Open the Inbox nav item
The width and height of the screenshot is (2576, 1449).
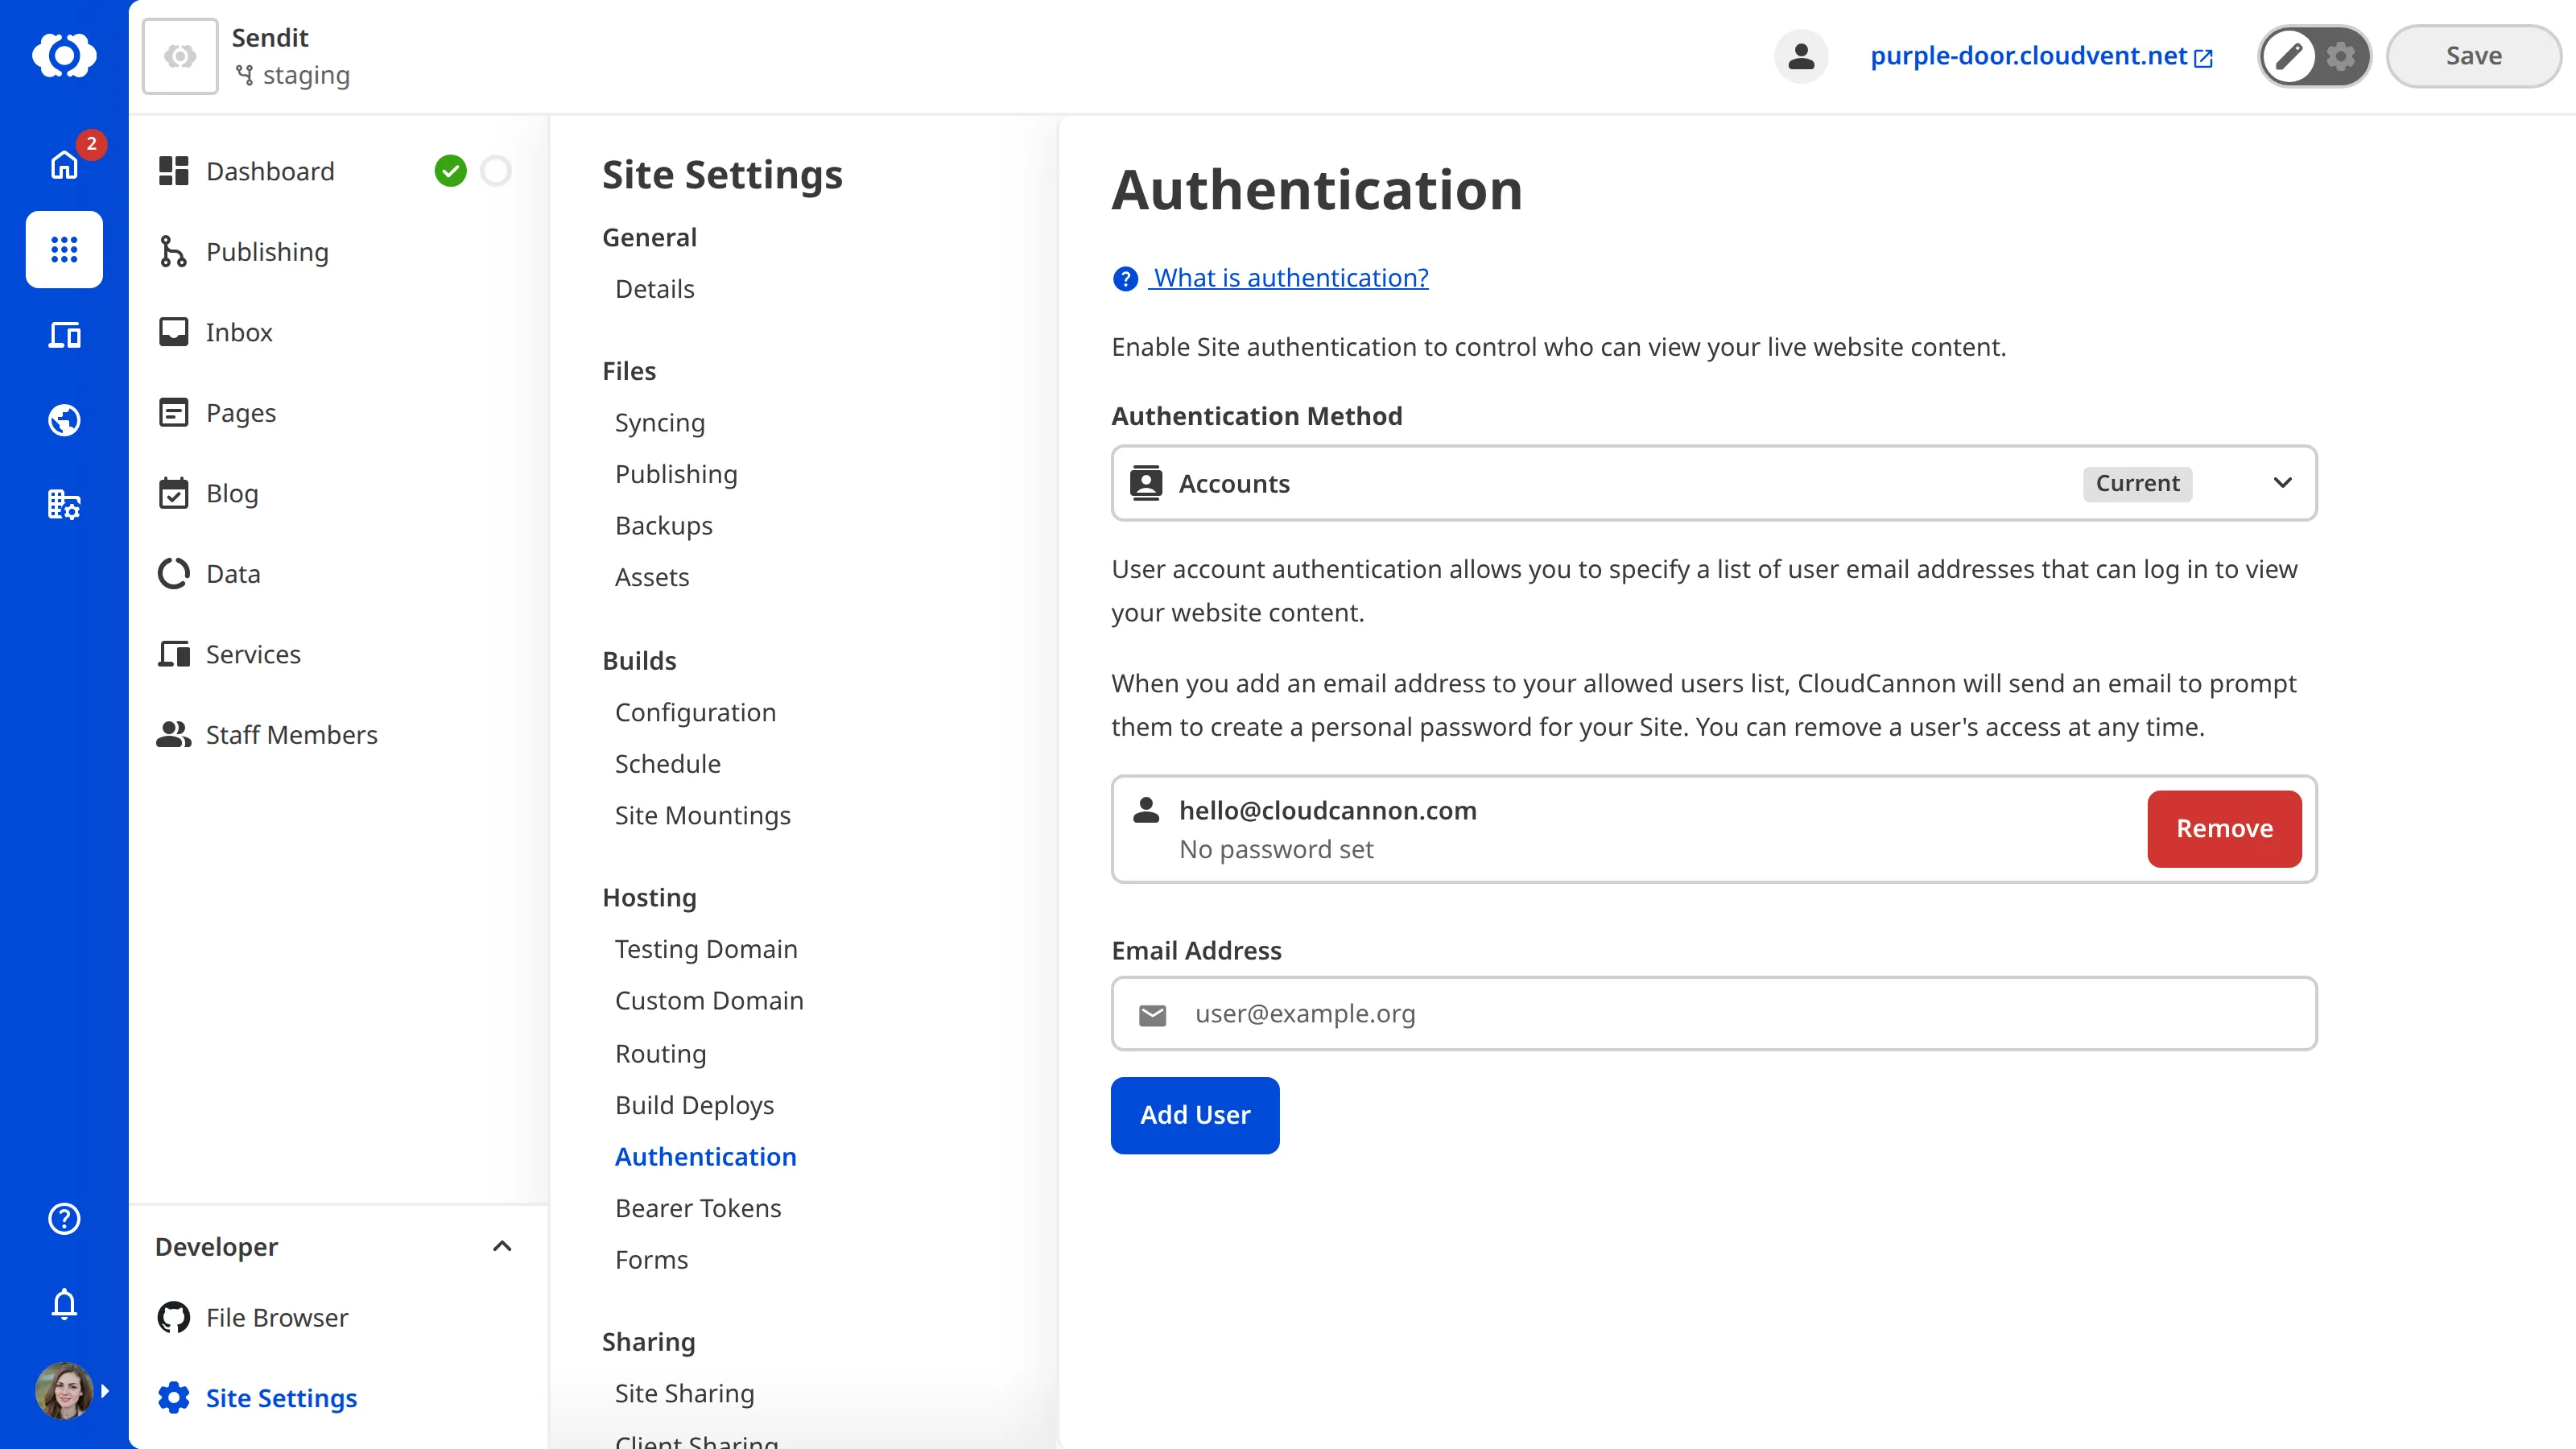pos(239,332)
